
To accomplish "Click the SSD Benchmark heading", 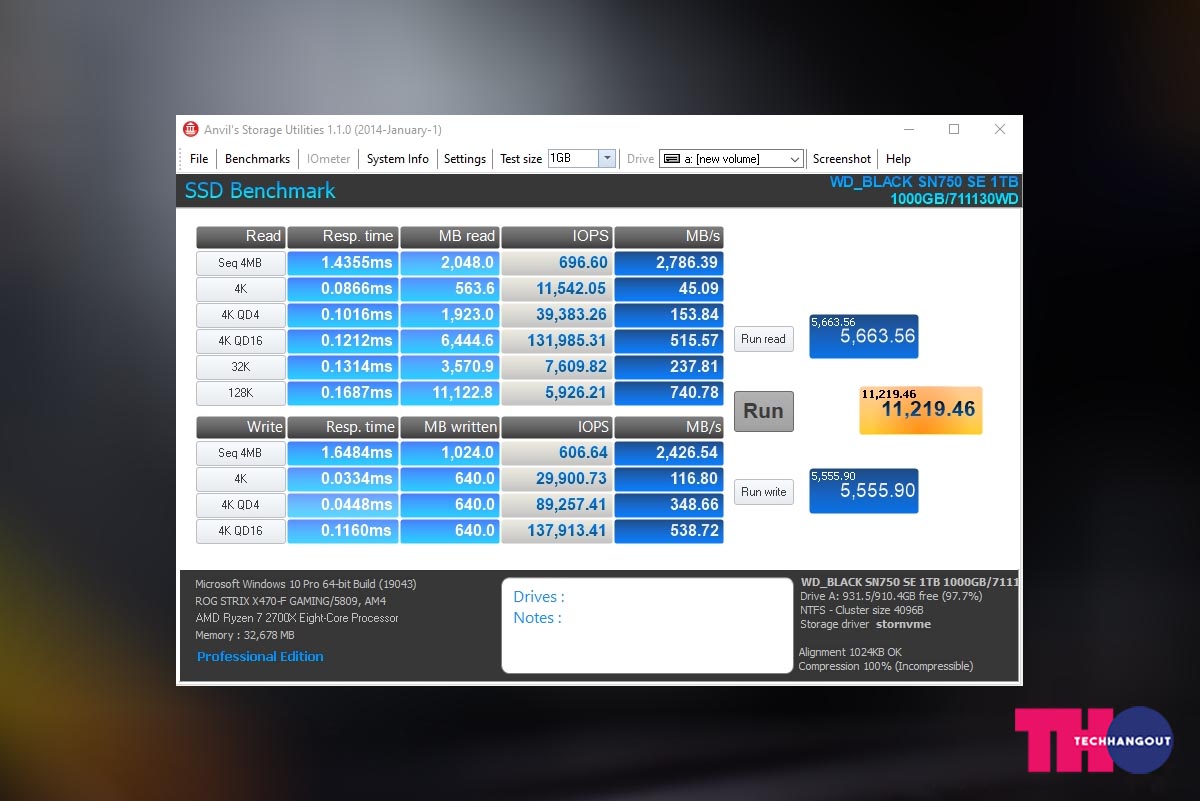I will click(x=260, y=191).
